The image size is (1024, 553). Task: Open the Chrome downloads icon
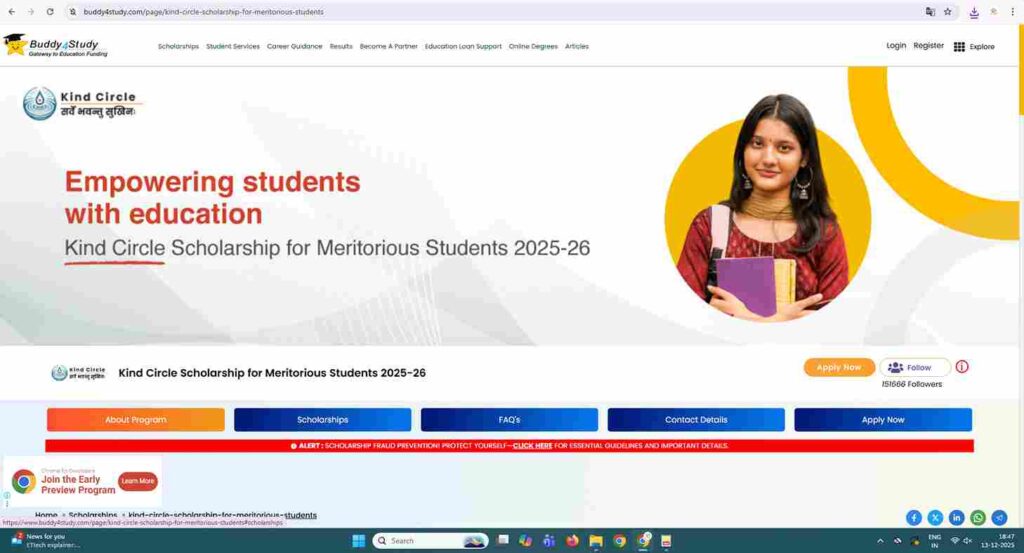[x=974, y=12]
